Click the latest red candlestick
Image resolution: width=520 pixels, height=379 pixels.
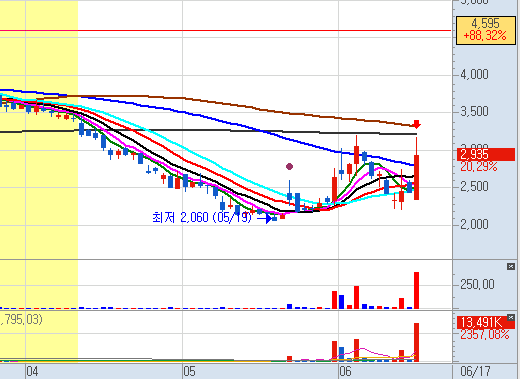pyautogui.click(x=416, y=177)
